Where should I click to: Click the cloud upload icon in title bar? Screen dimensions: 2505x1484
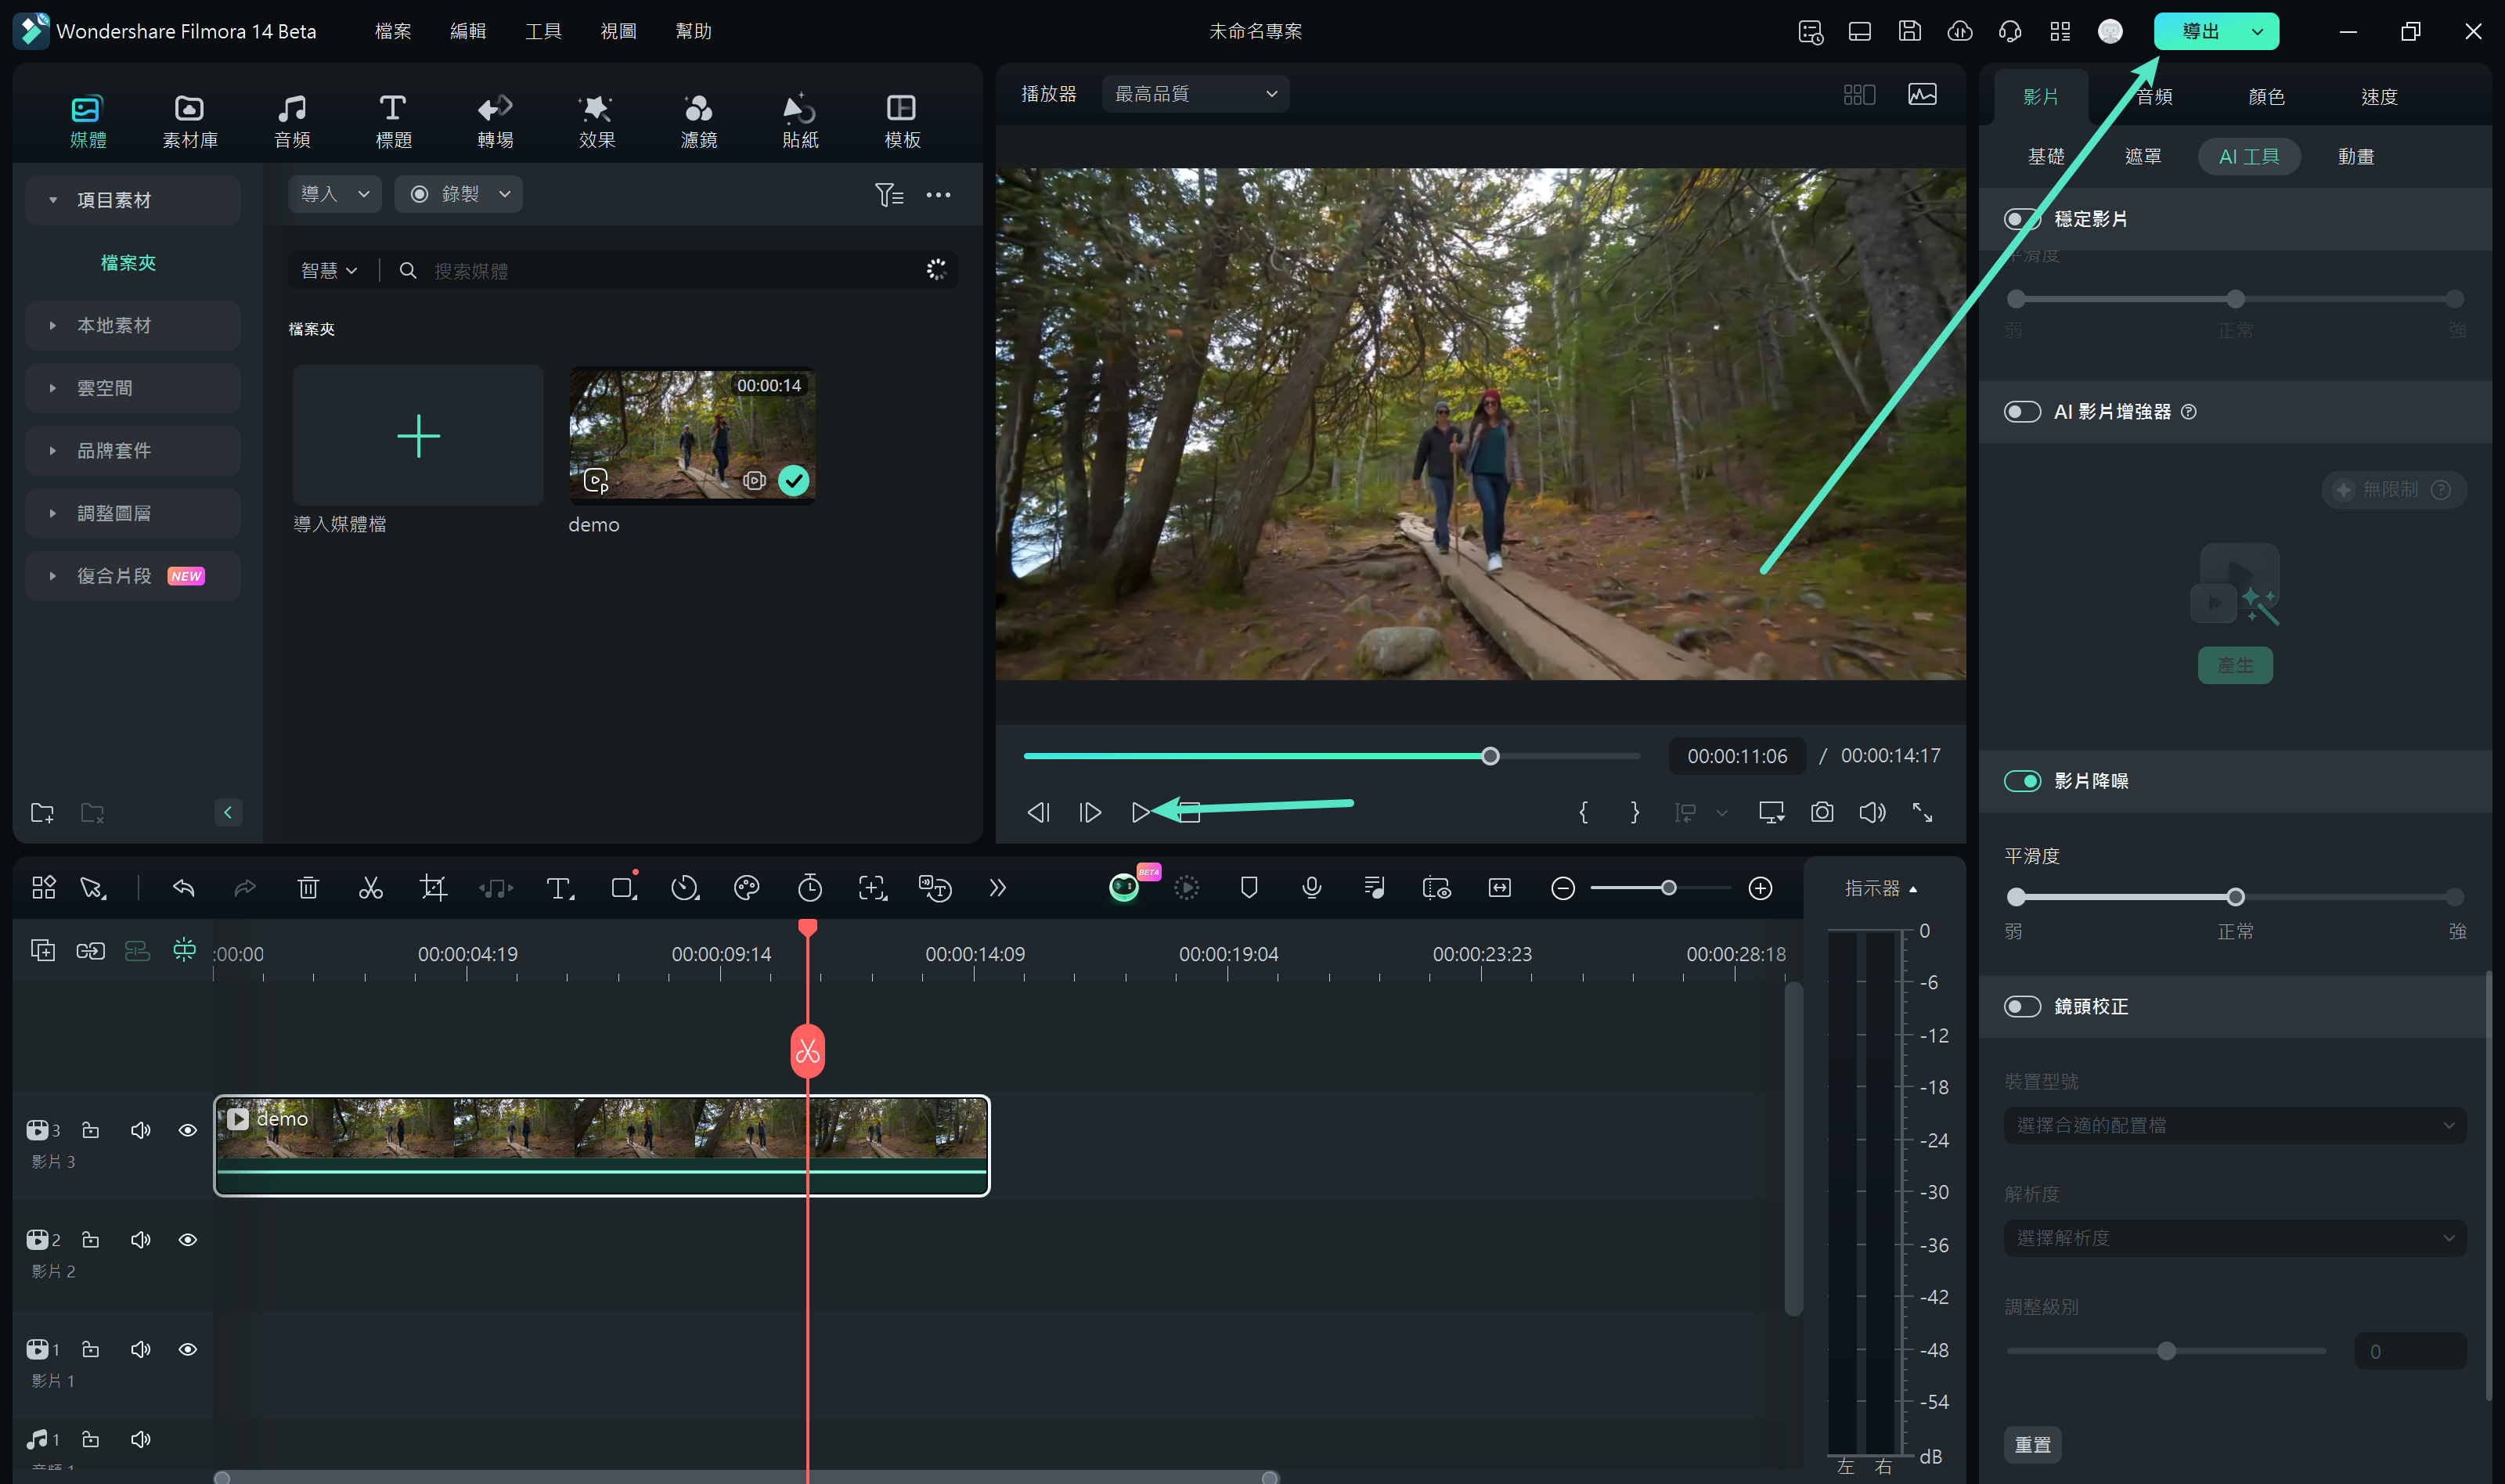tap(1960, 31)
